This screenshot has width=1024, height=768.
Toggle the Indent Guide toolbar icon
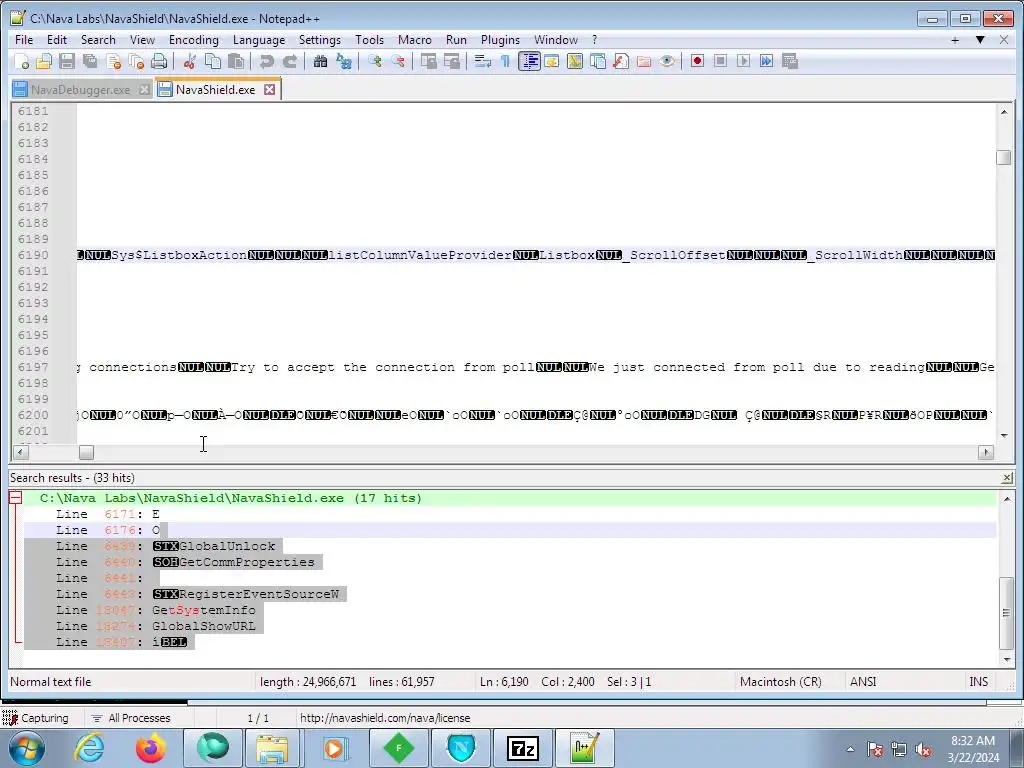529,61
